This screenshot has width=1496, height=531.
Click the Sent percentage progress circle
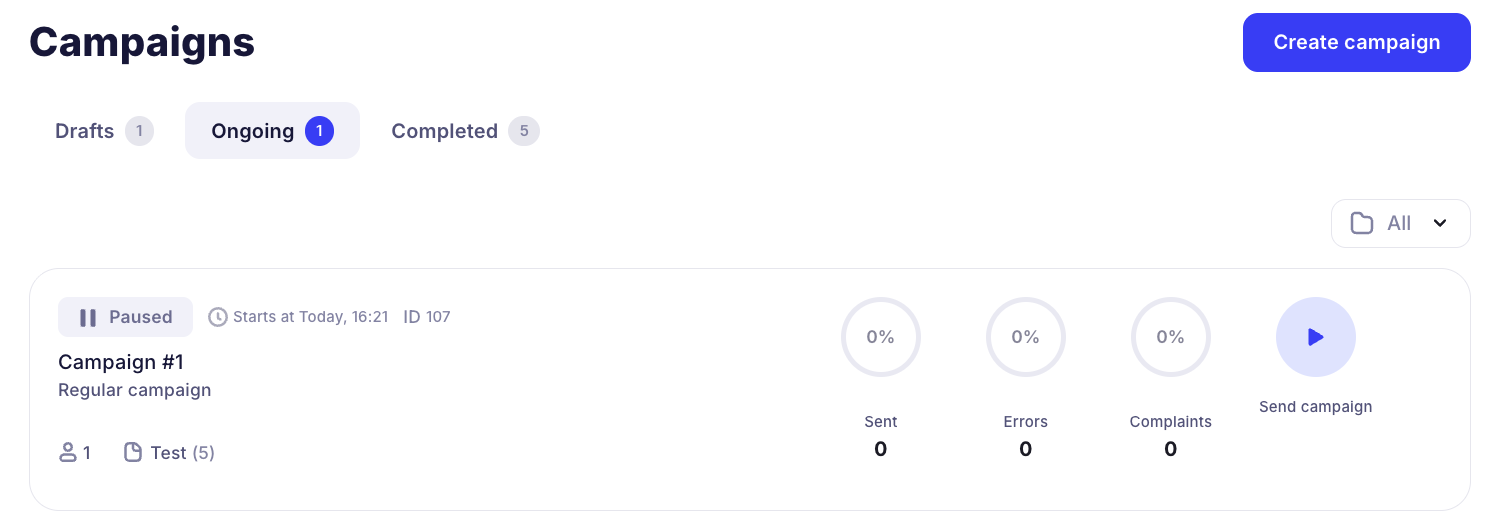click(x=880, y=338)
